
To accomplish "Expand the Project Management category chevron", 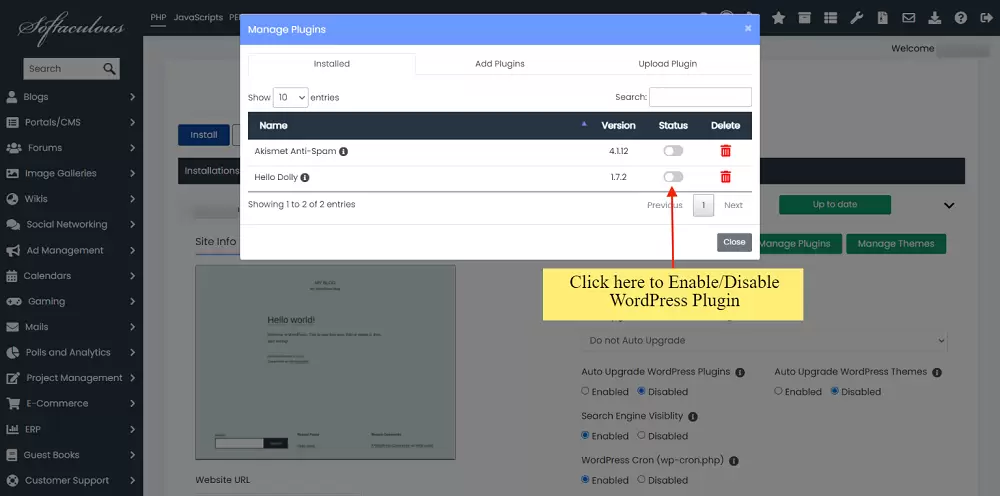I will [132, 378].
